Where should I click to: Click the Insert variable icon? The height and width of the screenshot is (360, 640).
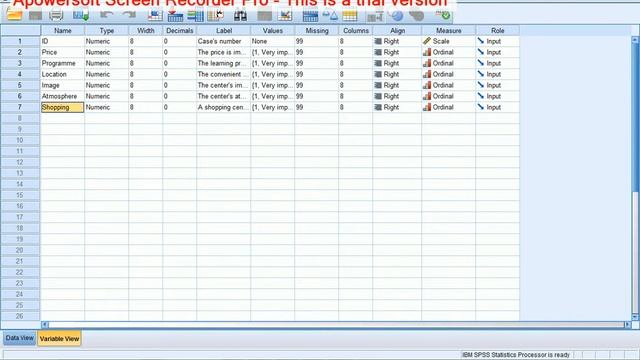[285, 16]
